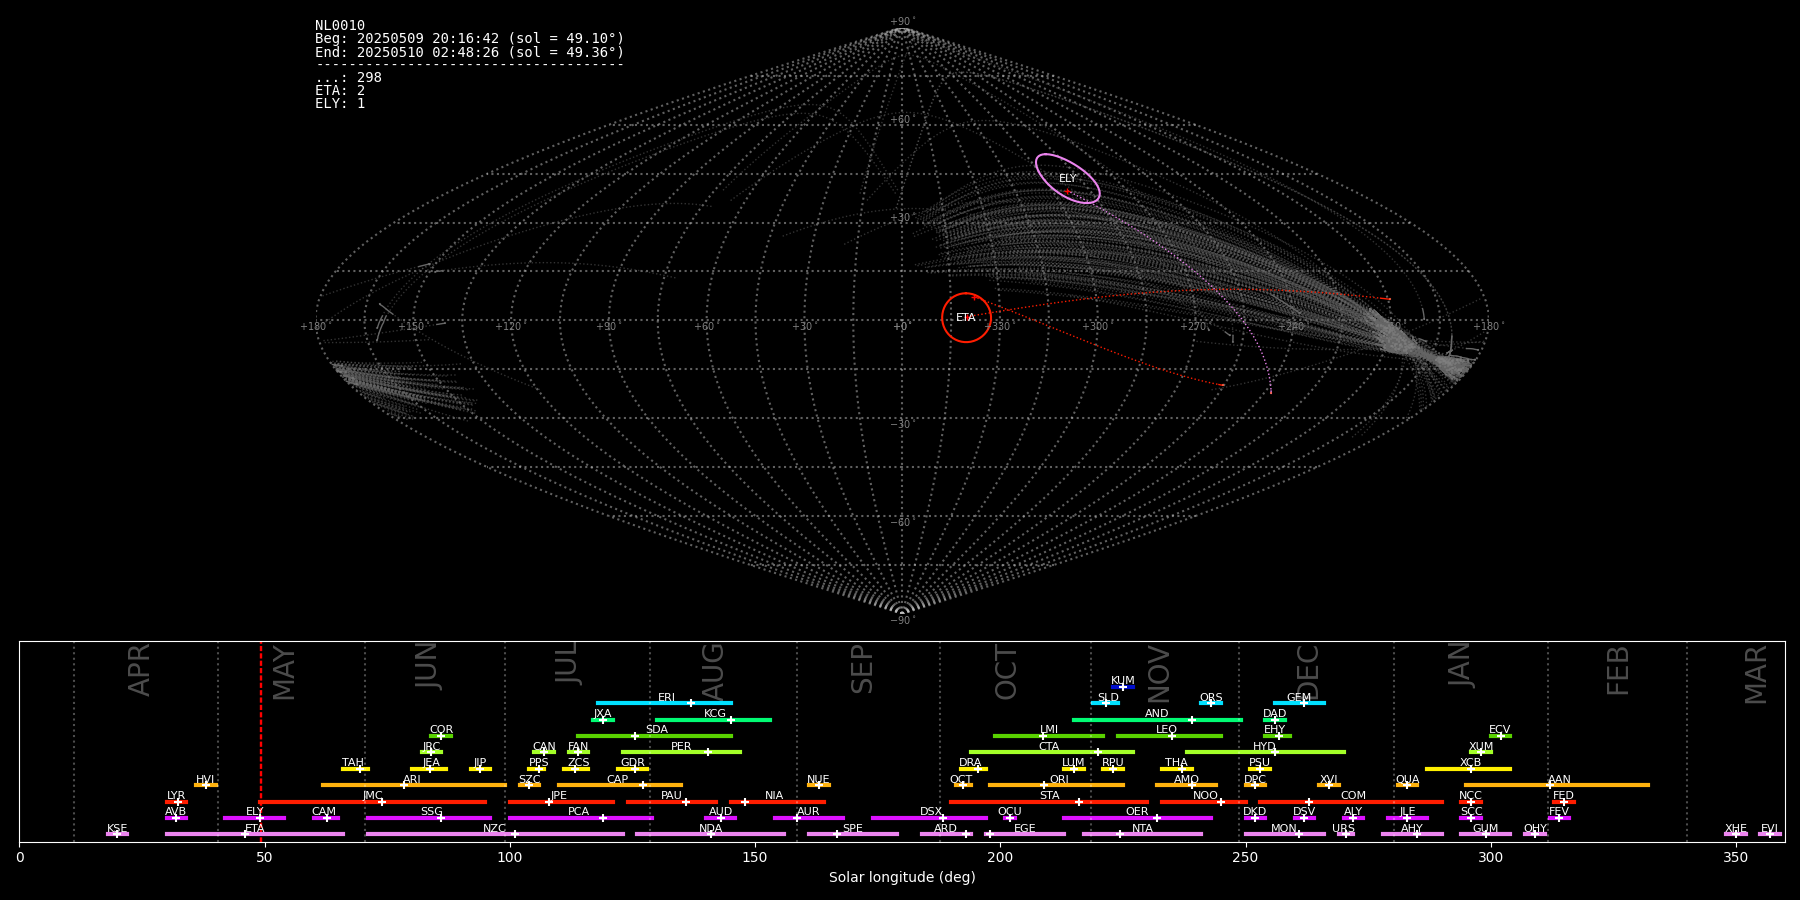Screen dimensions: 1800x900
Task: Click the ORS shower marker
Action: (1211, 703)
